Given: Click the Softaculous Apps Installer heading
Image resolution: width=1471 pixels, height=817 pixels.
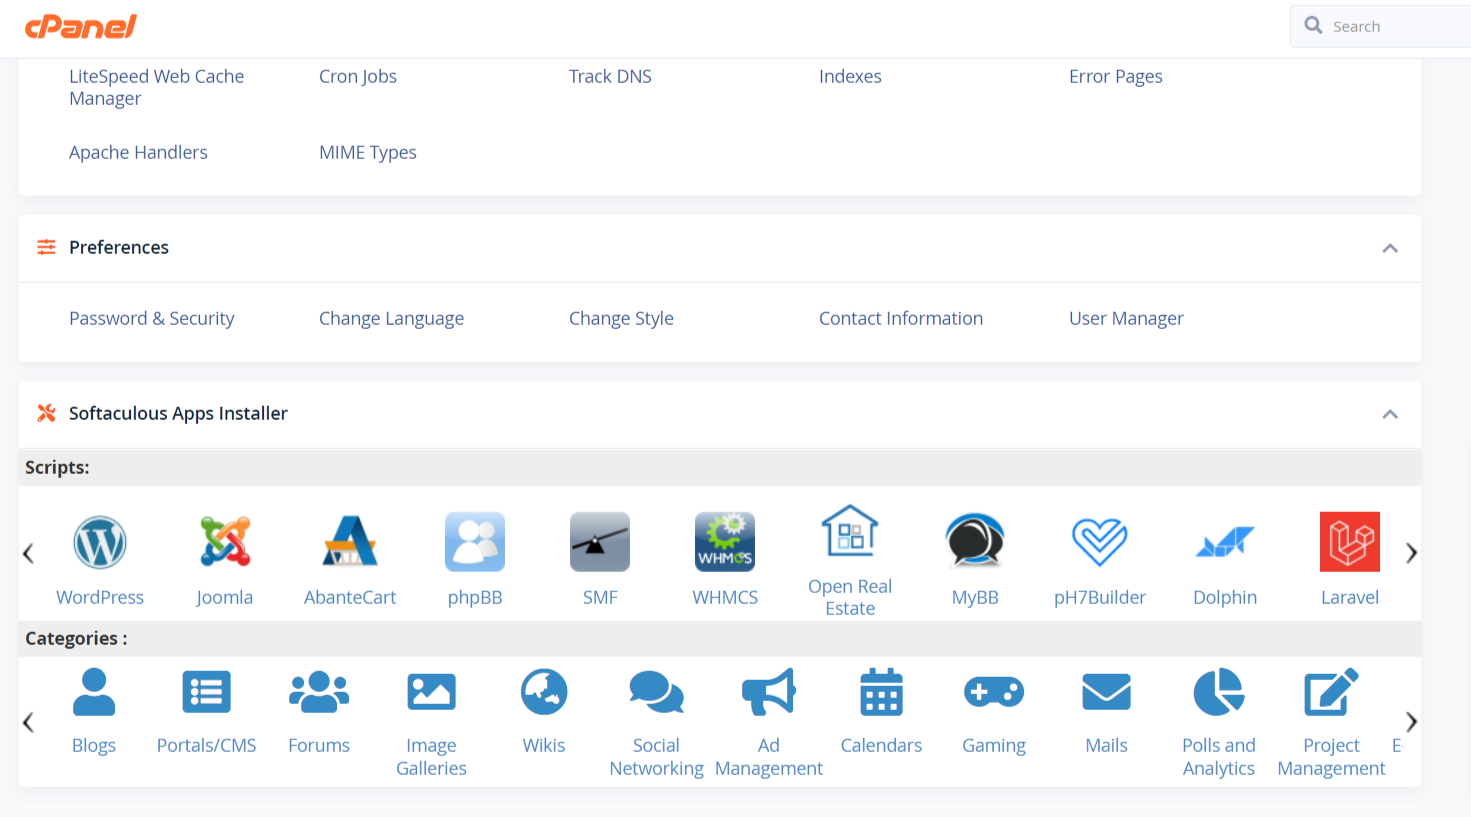Looking at the screenshot, I should click(x=178, y=413).
